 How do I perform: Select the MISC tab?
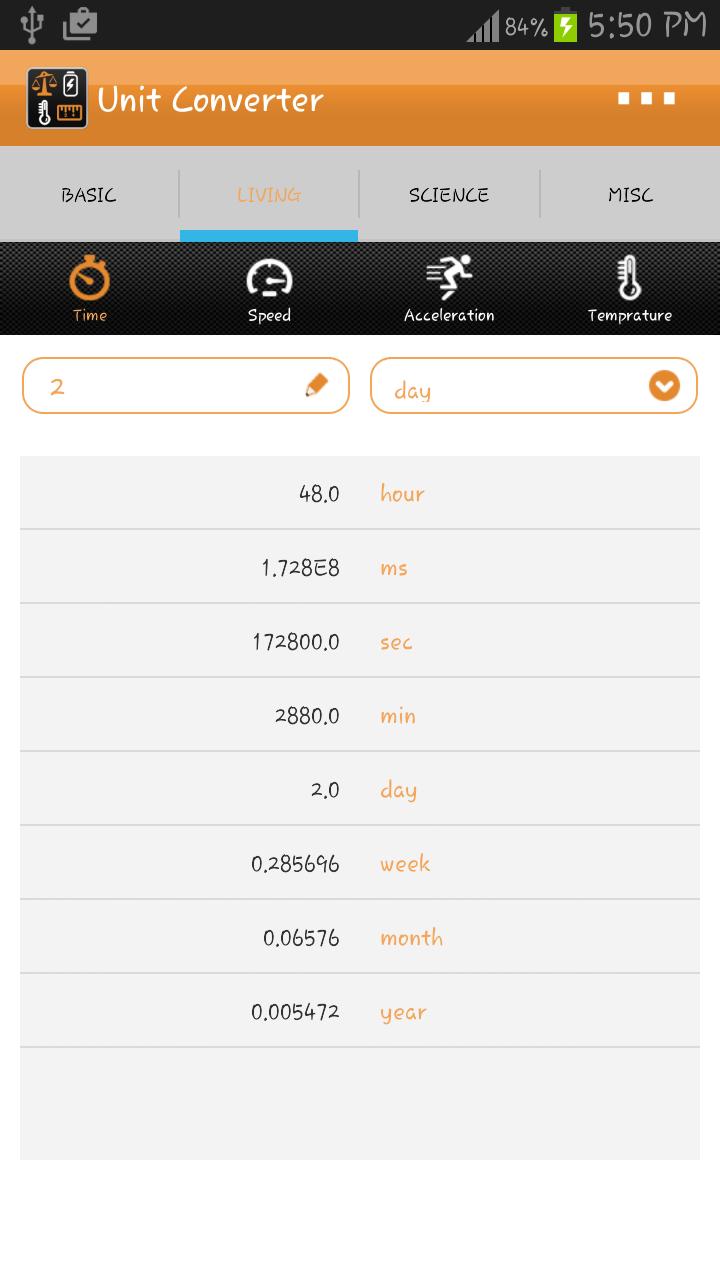630,194
